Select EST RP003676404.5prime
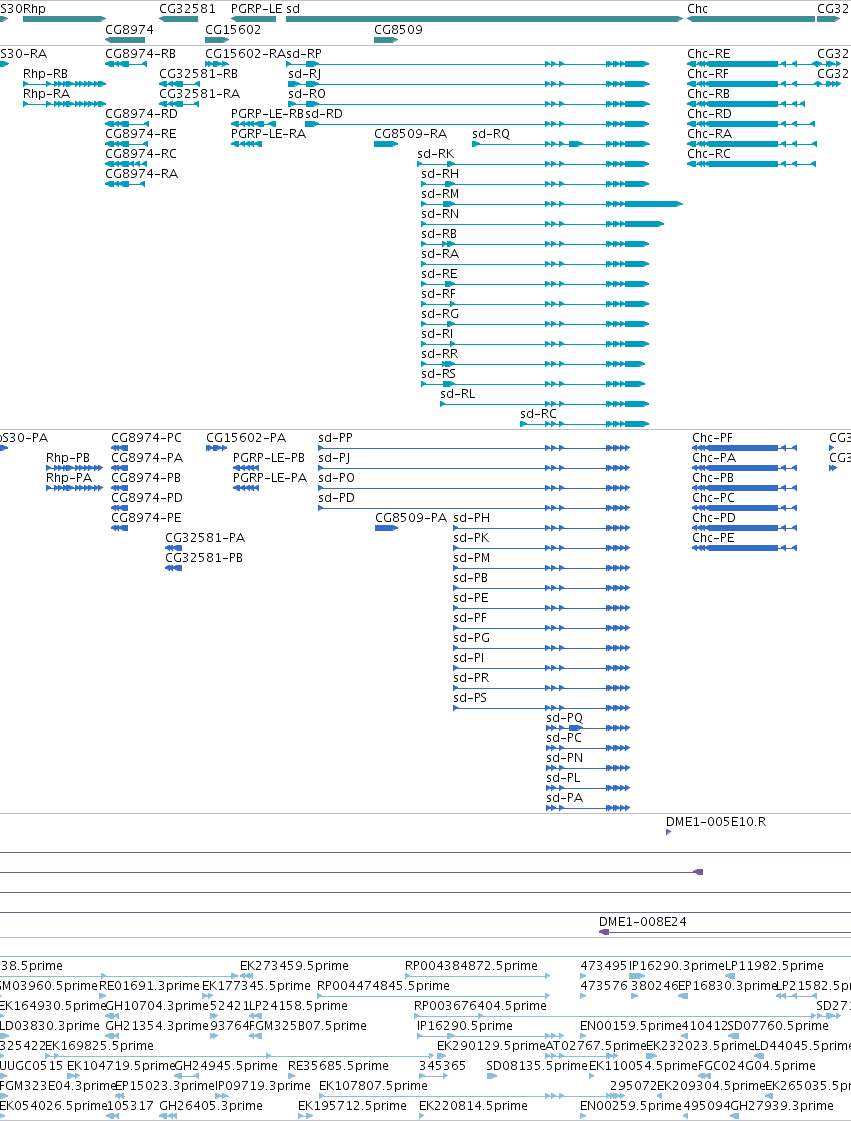 [481, 1006]
